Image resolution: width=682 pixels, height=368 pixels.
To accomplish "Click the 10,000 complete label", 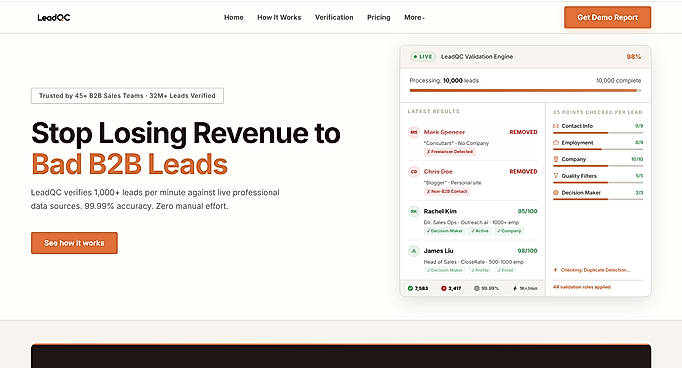I will tap(618, 80).
